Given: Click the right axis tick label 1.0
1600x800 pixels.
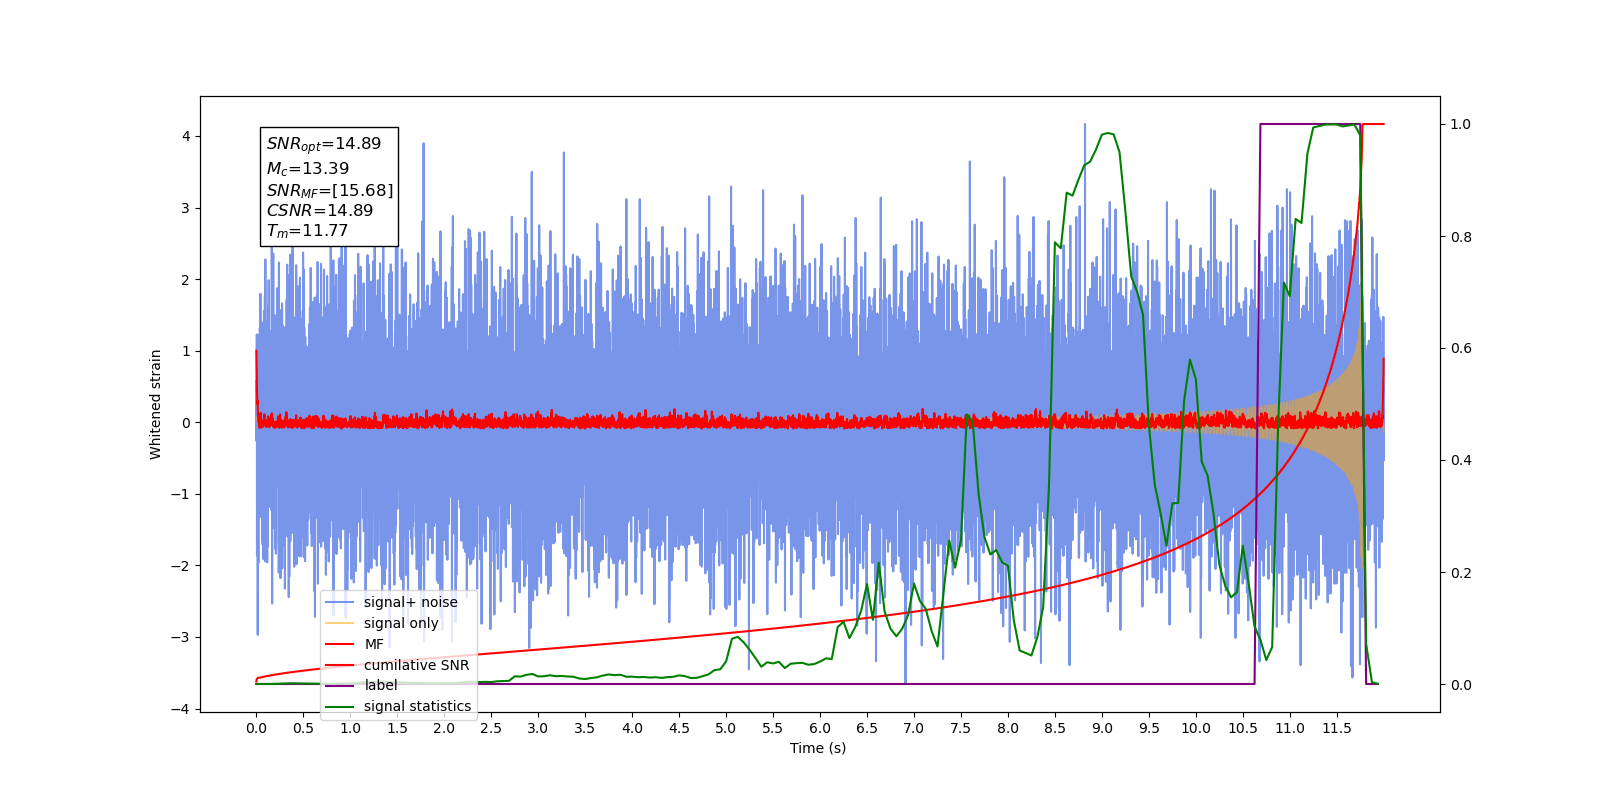Looking at the screenshot, I should tap(1461, 125).
